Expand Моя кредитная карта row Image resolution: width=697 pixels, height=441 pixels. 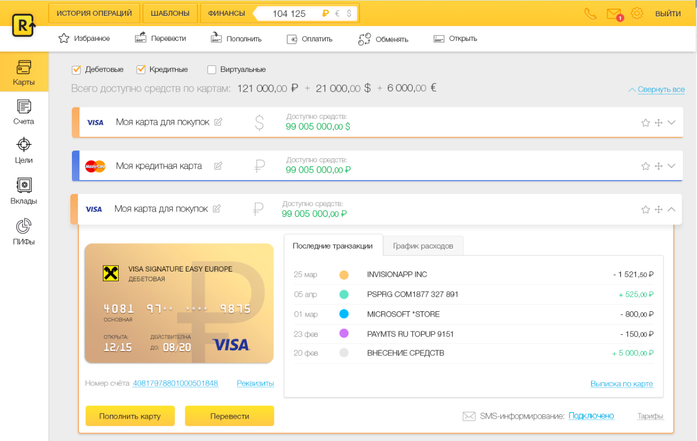coord(672,166)
